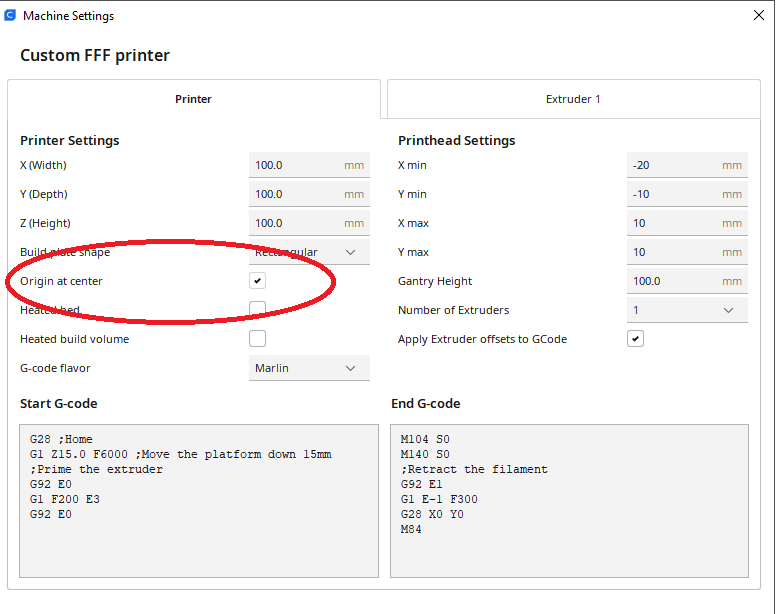
Task: Toggle Apply Extruder offsets to GCode
Action: [635, 339]
